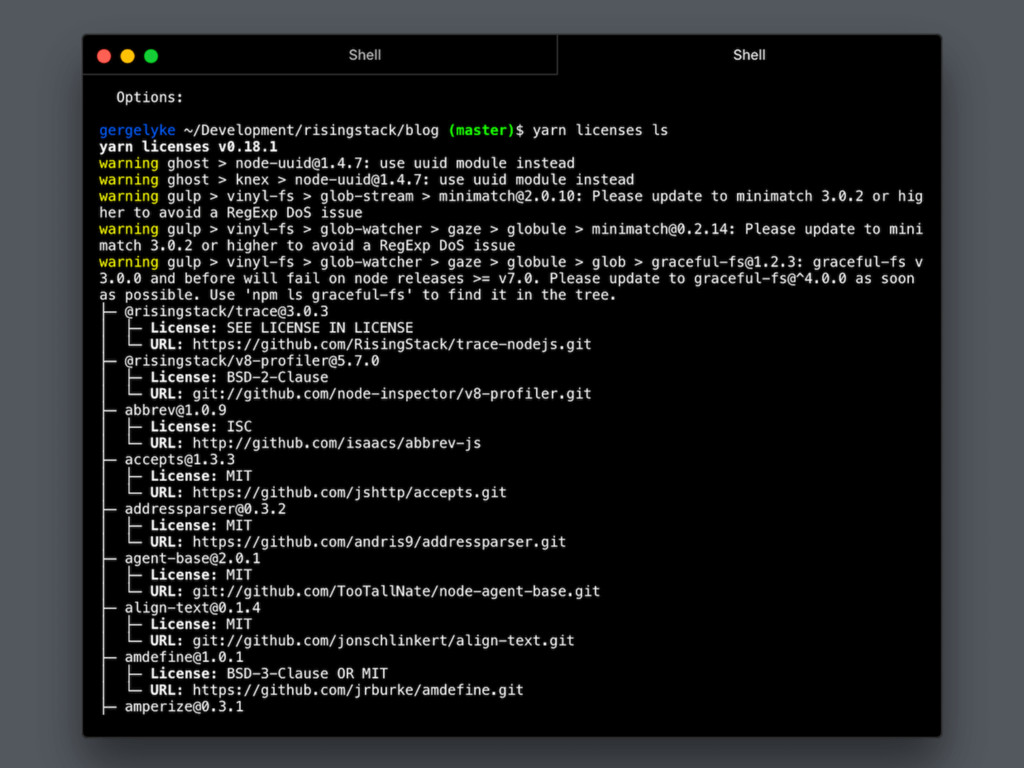Close the terminal with the red button
This screenshot has height=768, width=1024.
point(104,56)
